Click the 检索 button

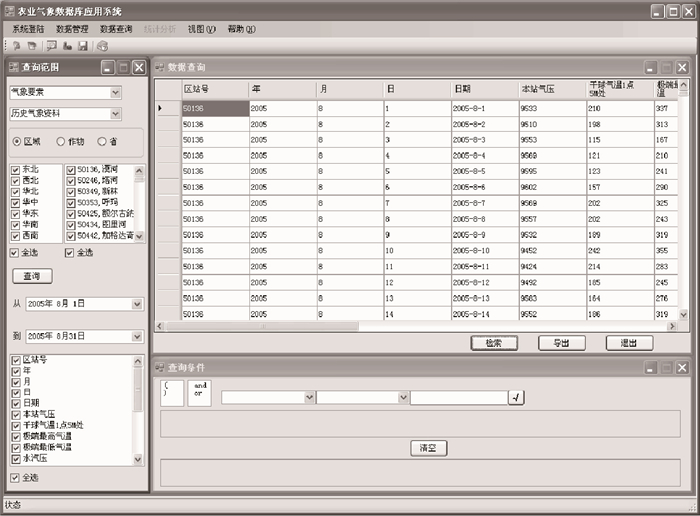493,343
